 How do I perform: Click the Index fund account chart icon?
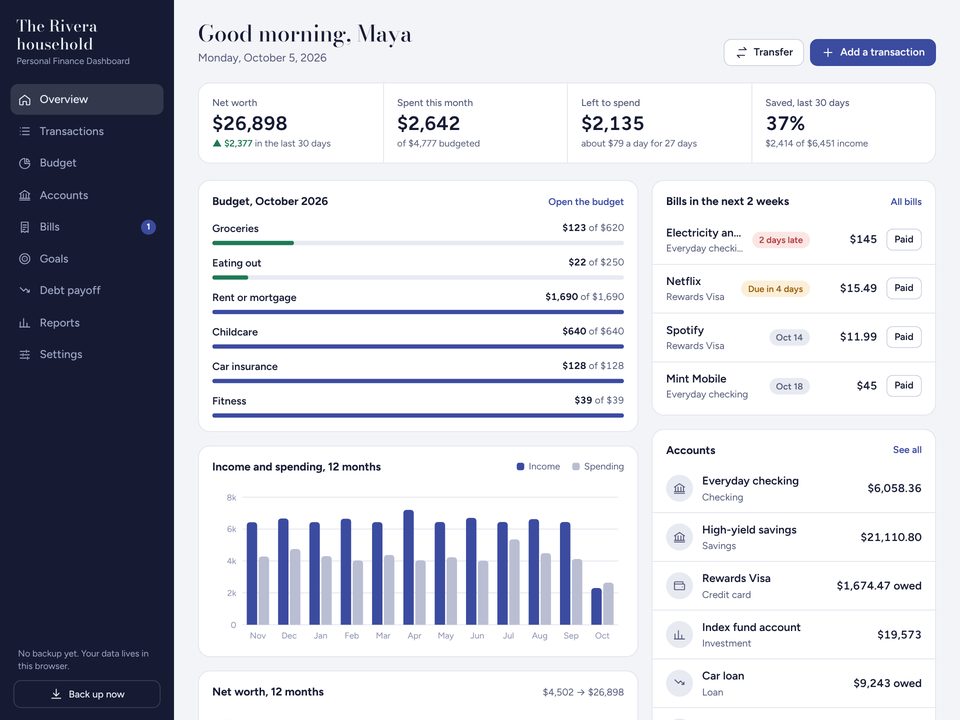click(679, 635)
